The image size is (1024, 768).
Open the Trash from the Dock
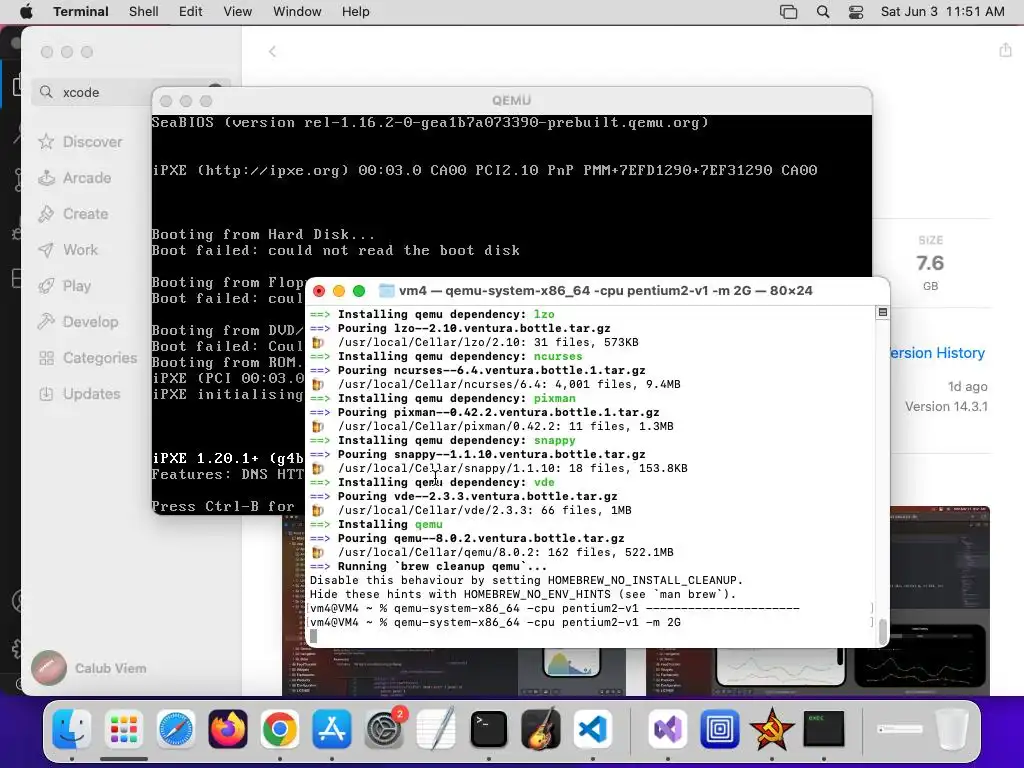pos(952,729)
